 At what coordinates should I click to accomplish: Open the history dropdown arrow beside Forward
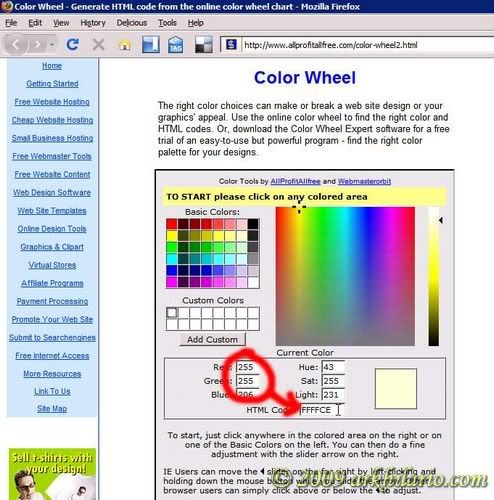coord(52,44)
